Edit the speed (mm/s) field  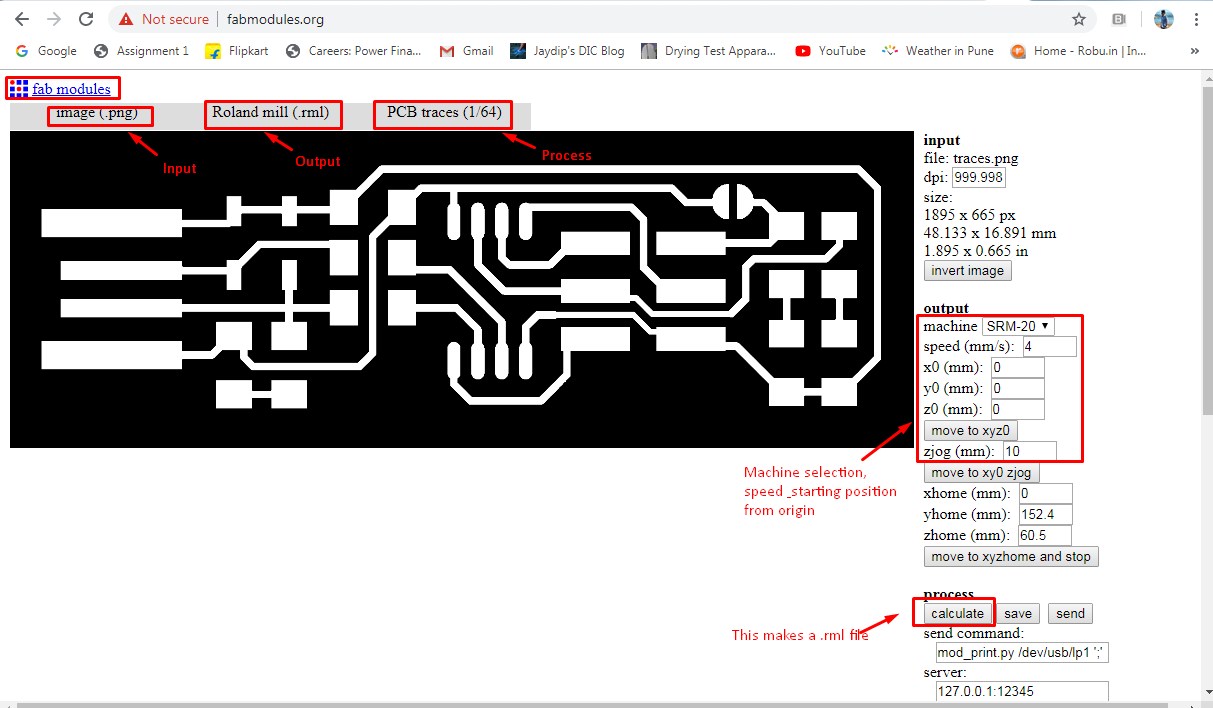tap(1049, 347)
